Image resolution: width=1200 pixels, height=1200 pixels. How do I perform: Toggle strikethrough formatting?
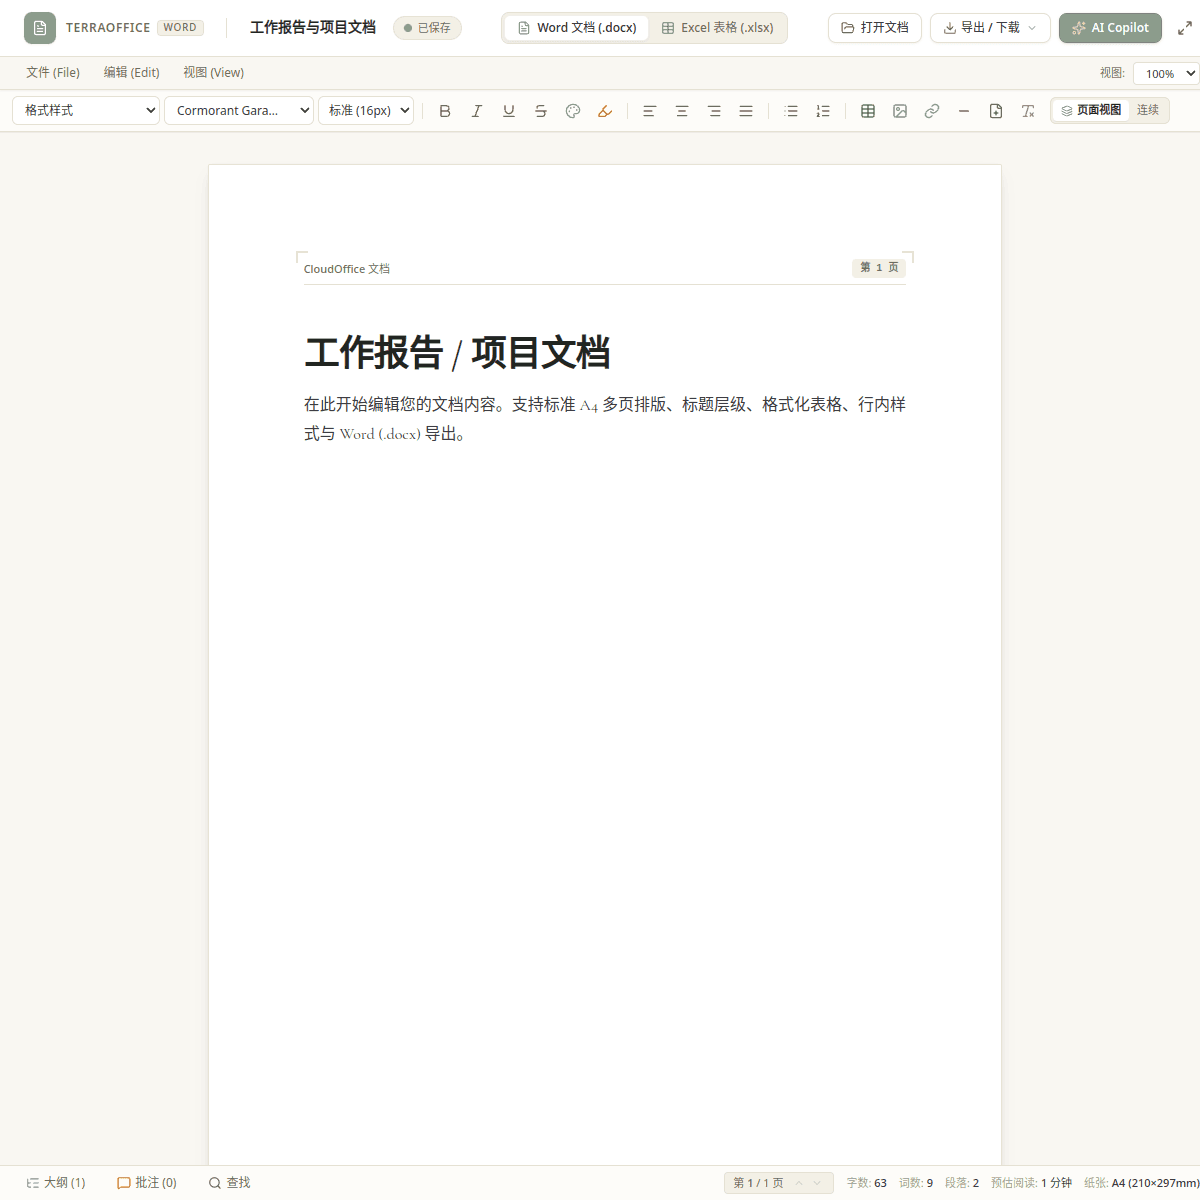[541, 111]
